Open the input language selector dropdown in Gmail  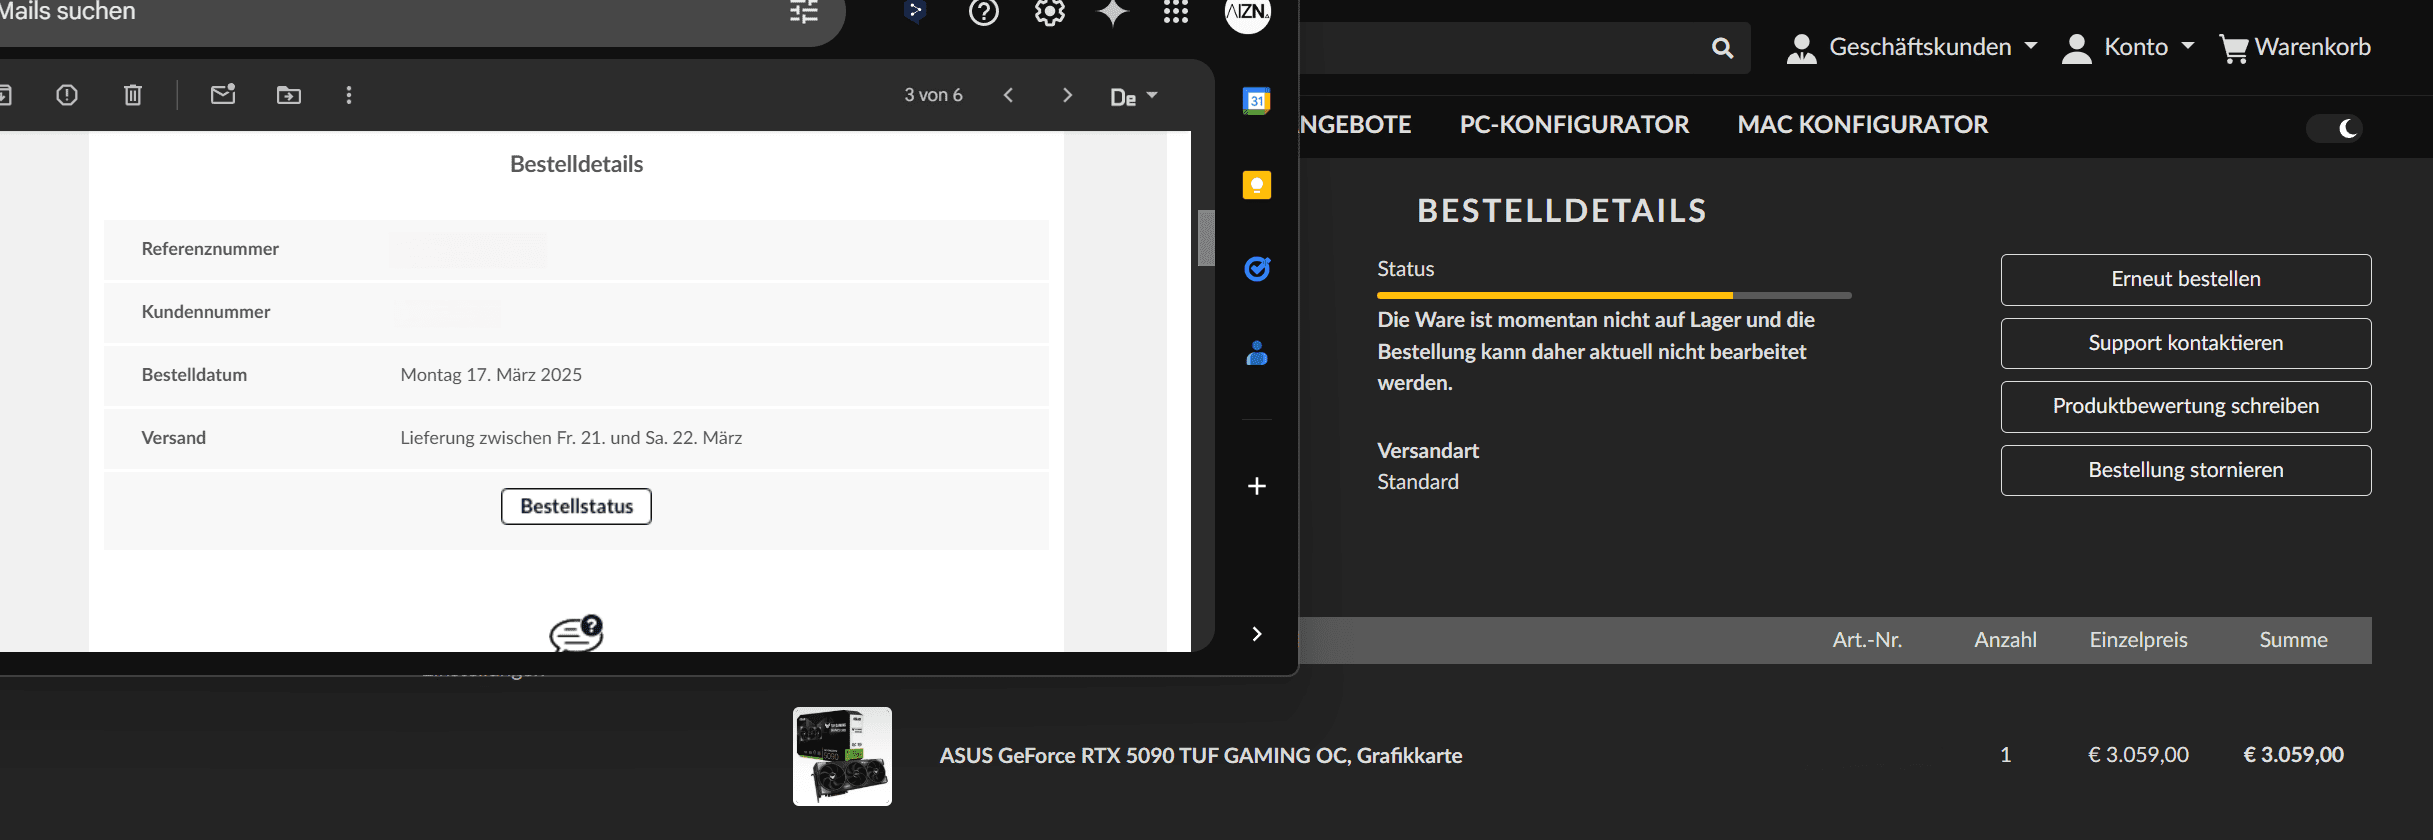(x=1134, y=96)
